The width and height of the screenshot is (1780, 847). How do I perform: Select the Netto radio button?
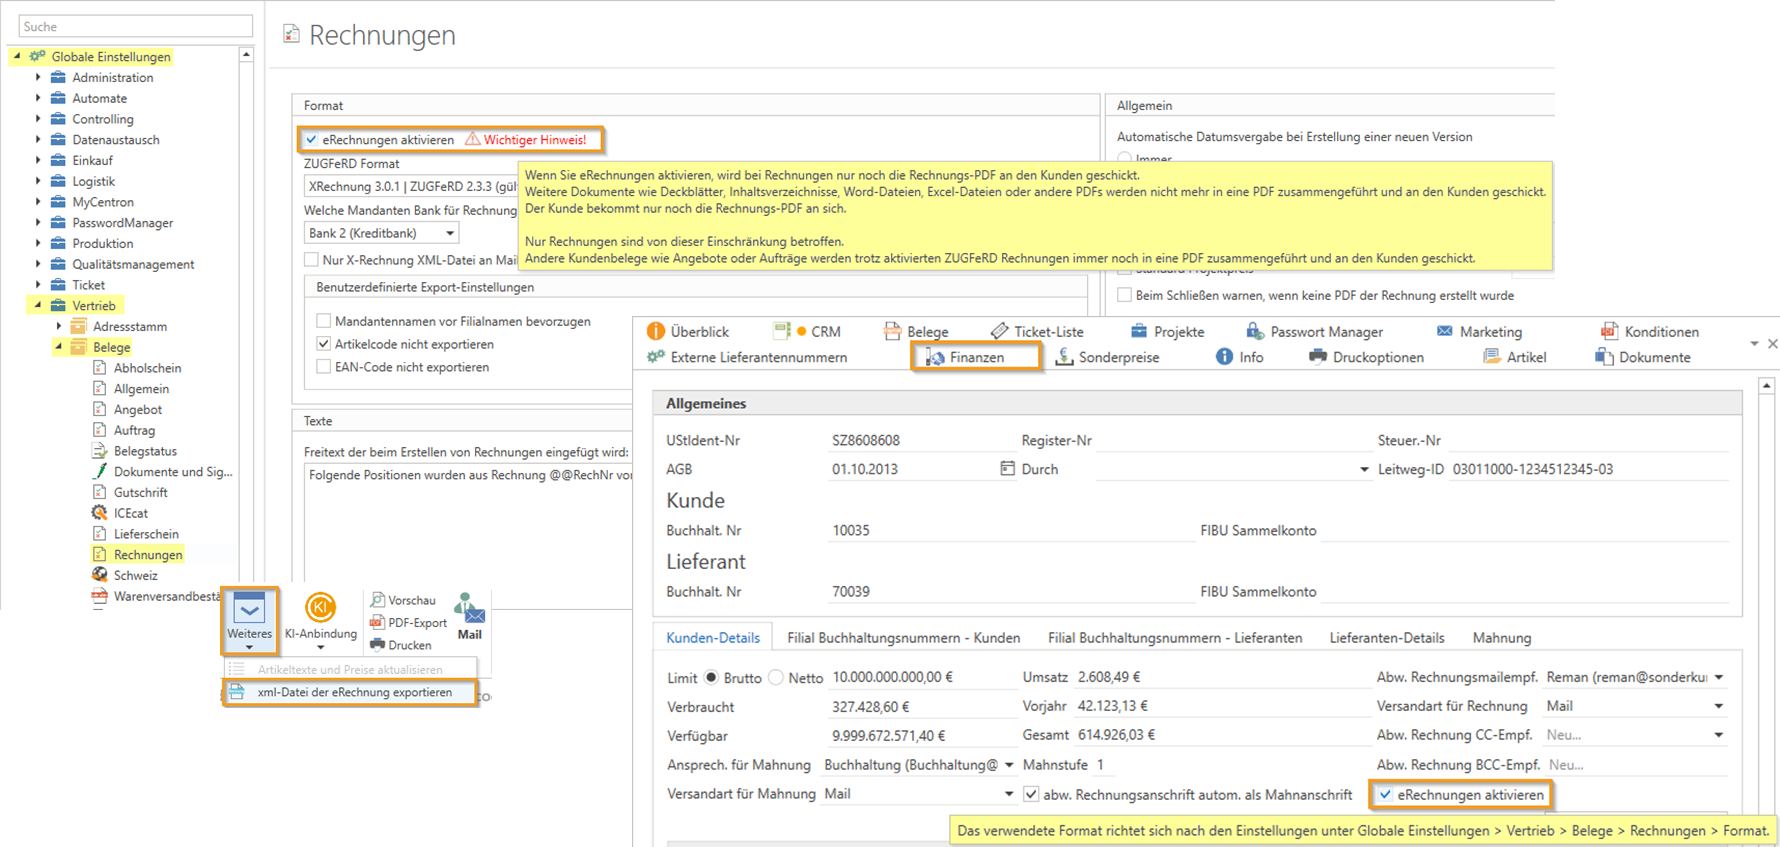point(776,678)
